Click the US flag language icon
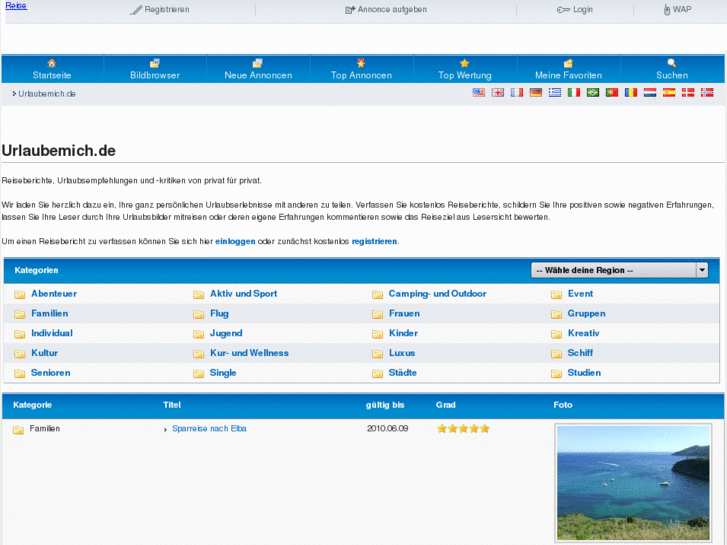The image size is (727, 545). pos(479,93)
